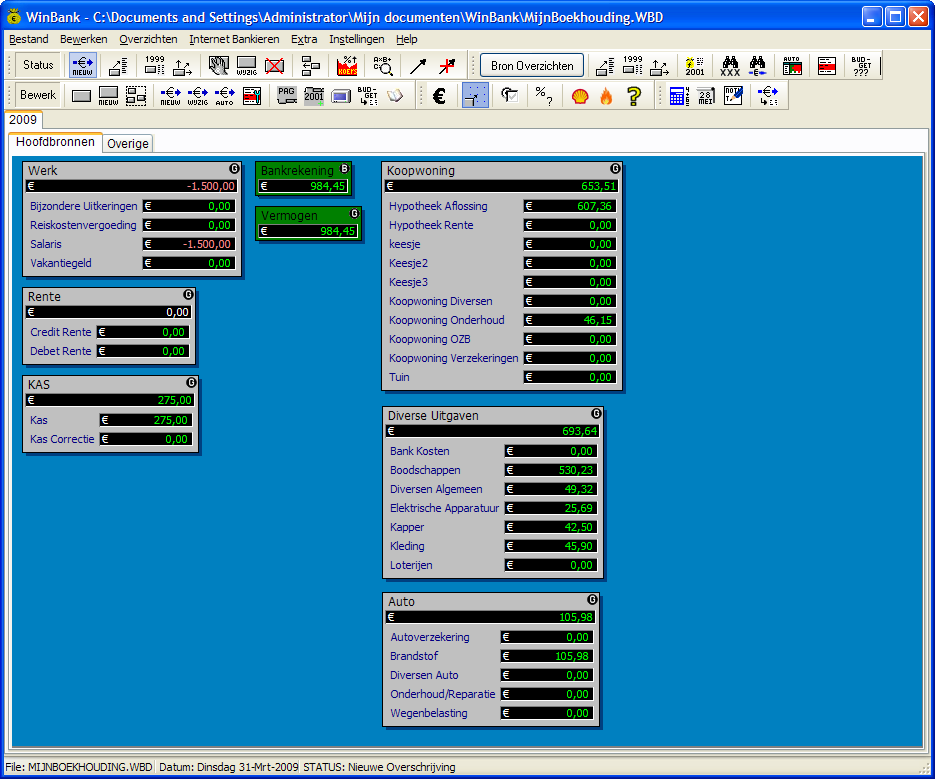Image resolution: width=935 pixels, height=779 pixels.
Task: Click the Status toolbar button
Action: (38, 65)
